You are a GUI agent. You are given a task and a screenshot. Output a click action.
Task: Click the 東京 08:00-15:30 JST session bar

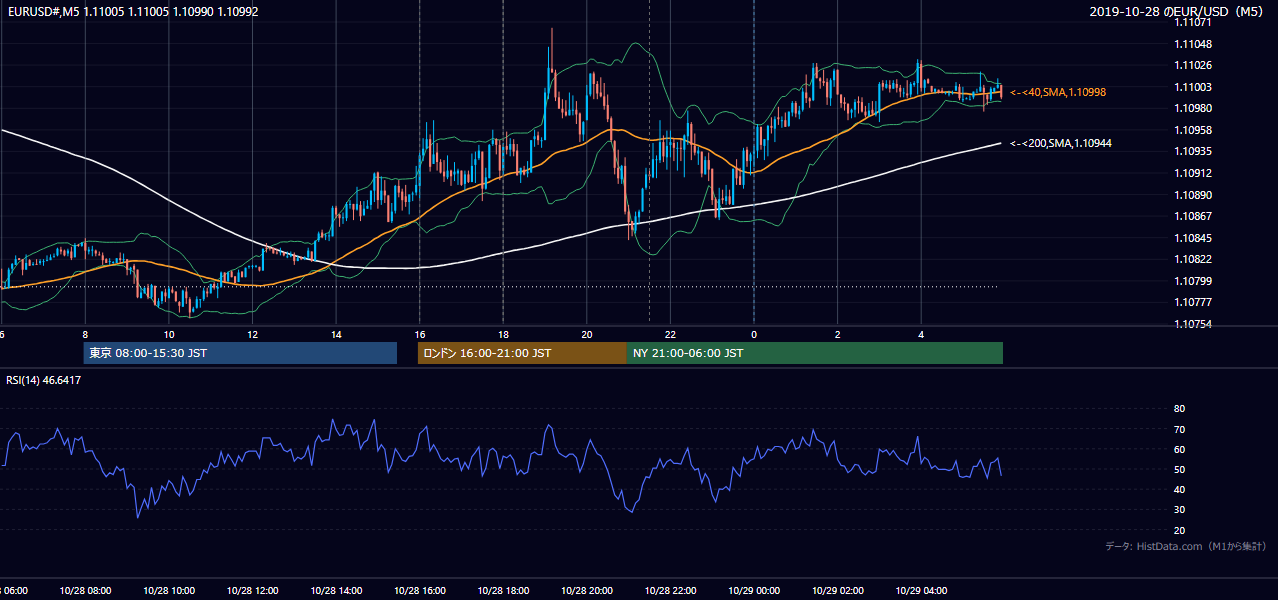pyautogui.click(x=240, y=353)
